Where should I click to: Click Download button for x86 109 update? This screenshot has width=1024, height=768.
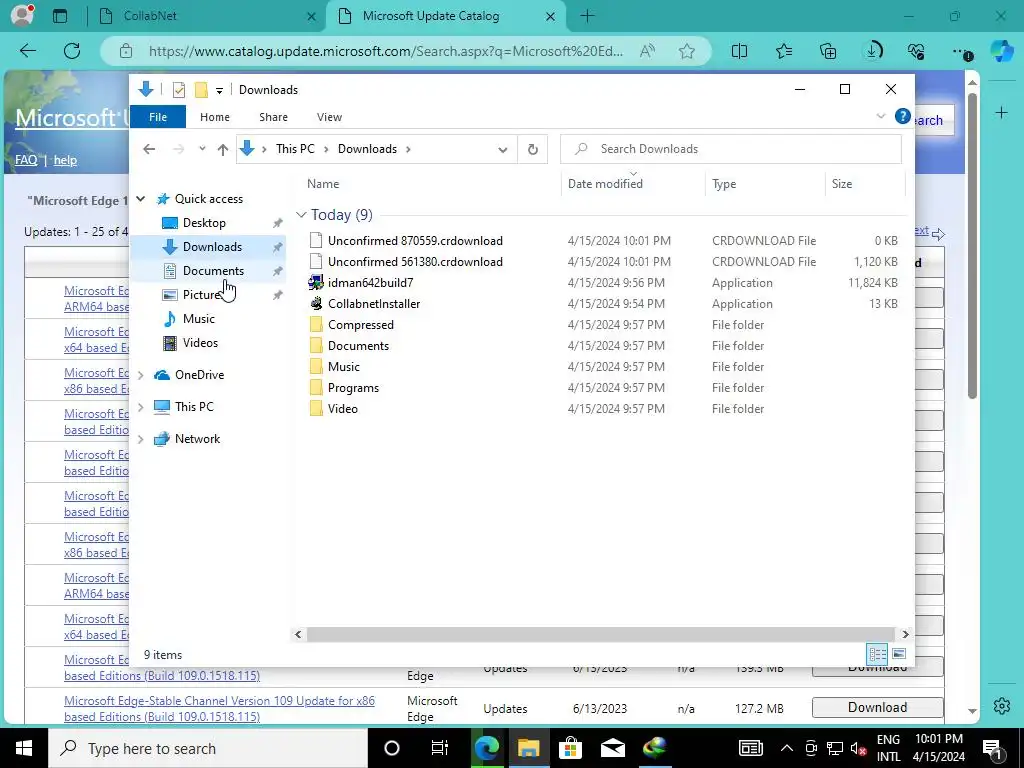coord(877,707)
